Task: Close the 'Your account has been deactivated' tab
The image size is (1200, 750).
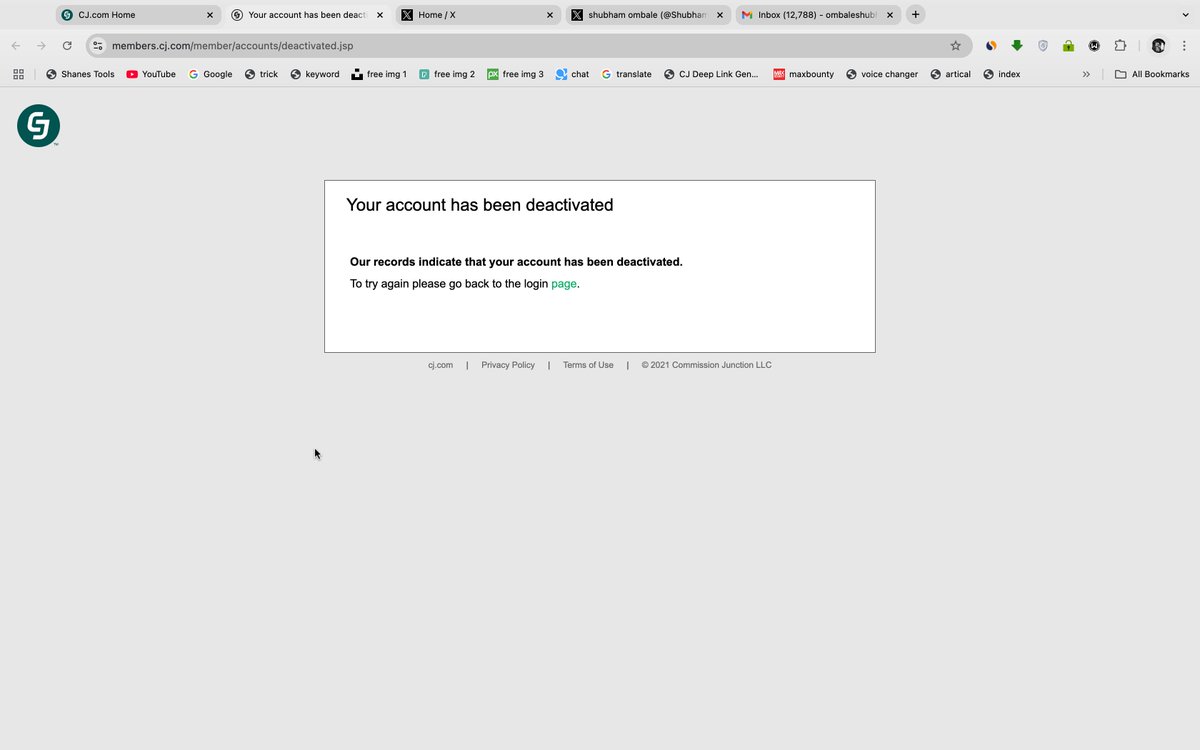Action: pyautogui.click(x=380, y=15)
